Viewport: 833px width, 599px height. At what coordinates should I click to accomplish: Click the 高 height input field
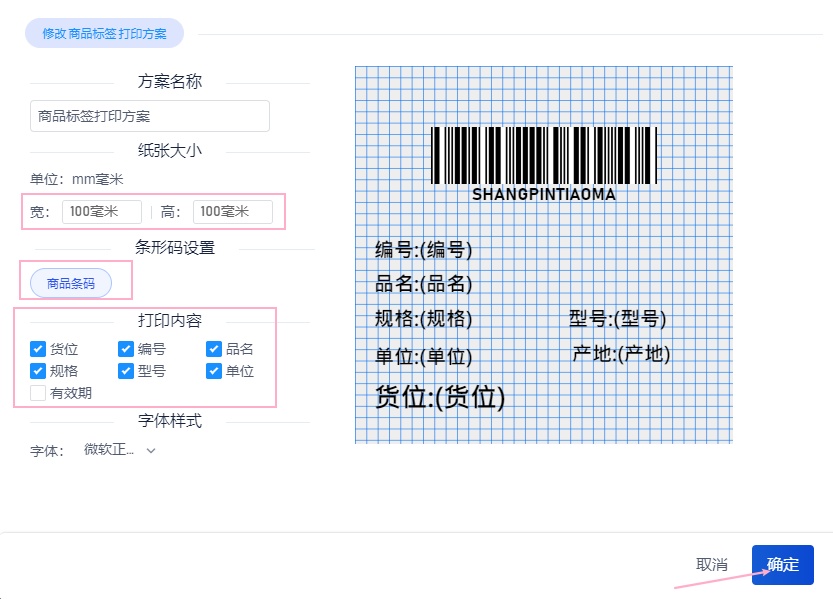pos(233,211)
